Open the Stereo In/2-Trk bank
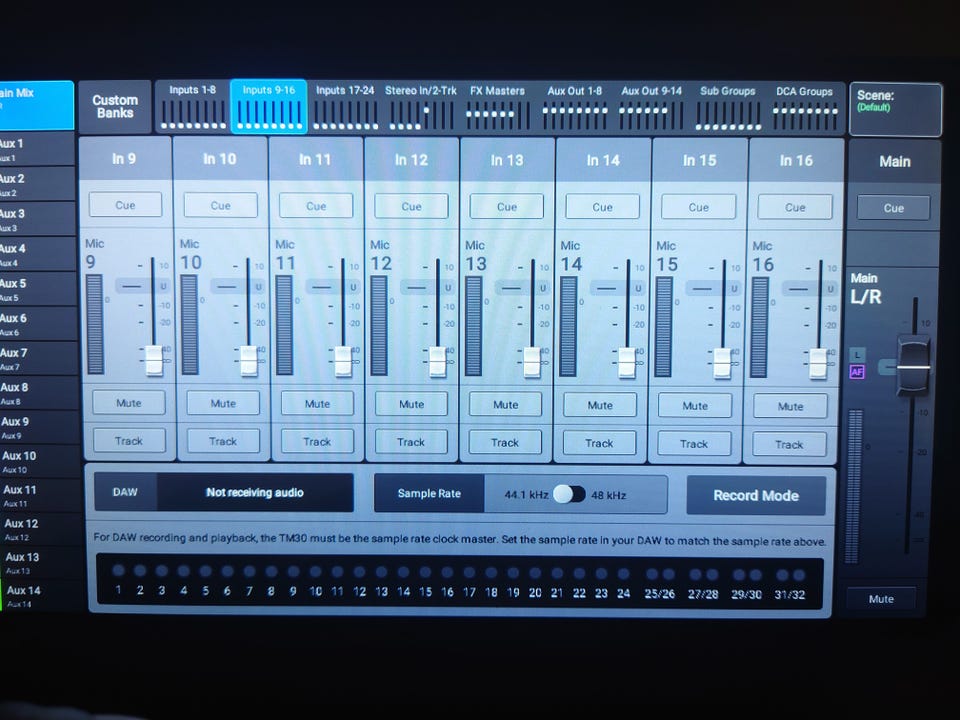The image size is (960, 720). [x=421, y=107]
